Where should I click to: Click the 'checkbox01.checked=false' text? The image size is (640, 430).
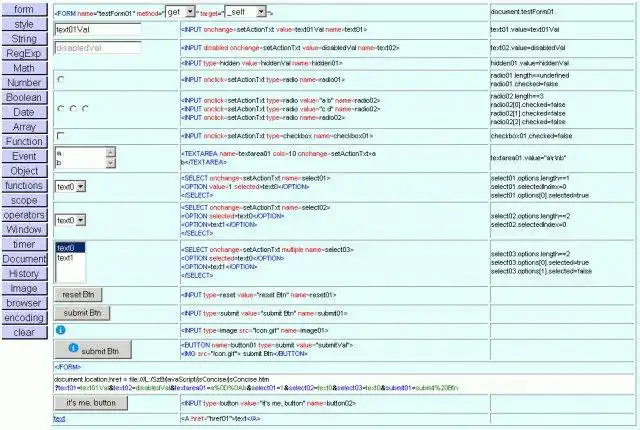[531, 136]
